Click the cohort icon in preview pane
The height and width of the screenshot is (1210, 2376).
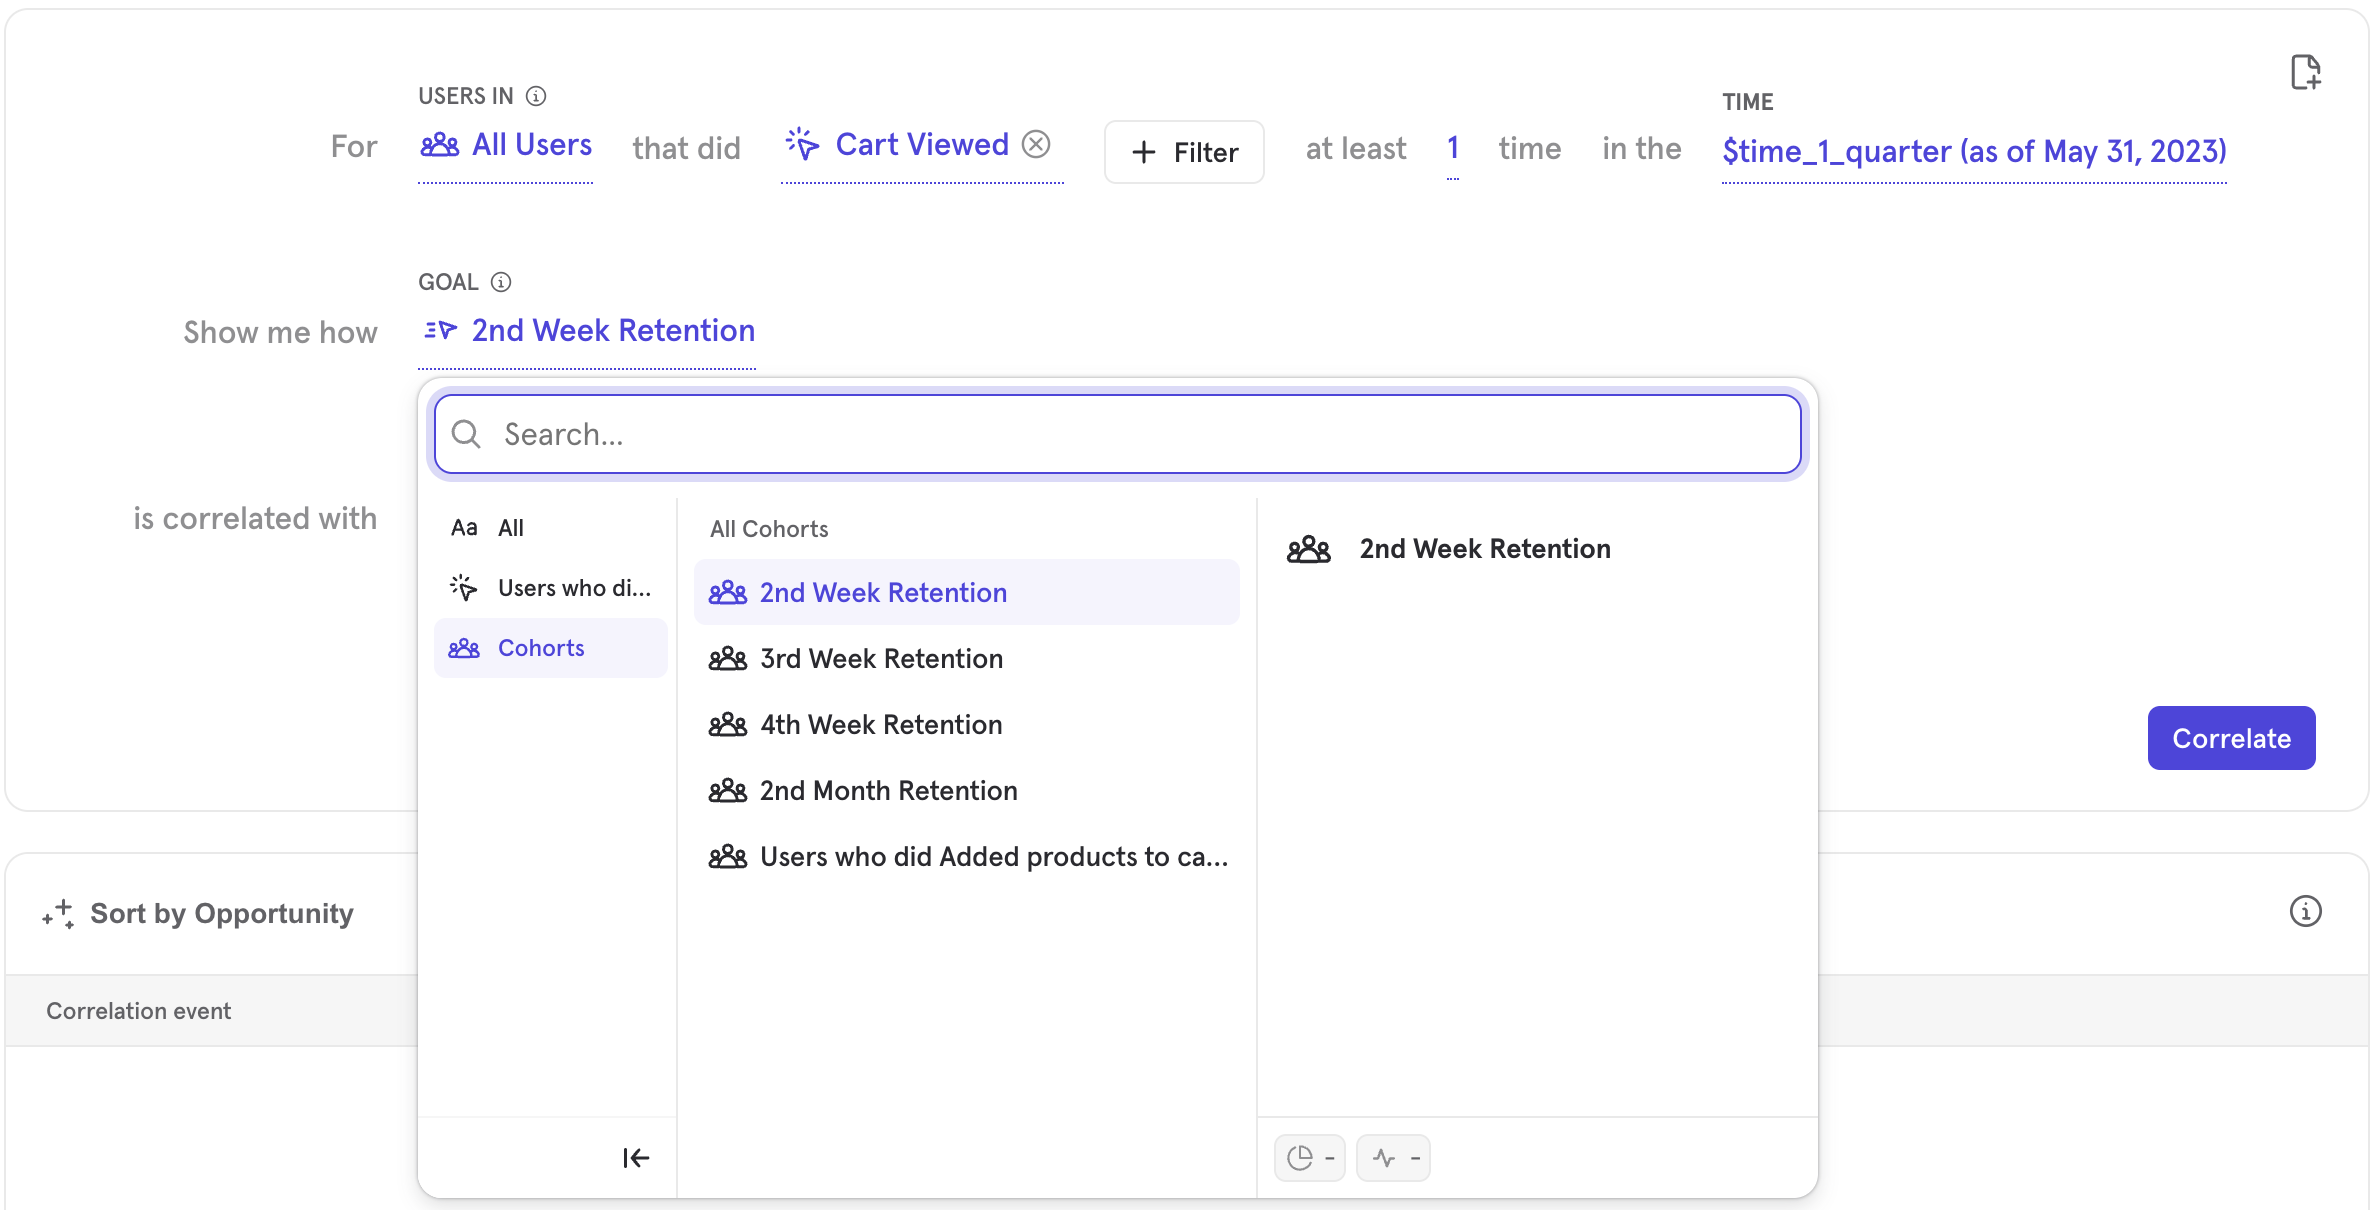pyautogui.click(x=1309, y=549)
